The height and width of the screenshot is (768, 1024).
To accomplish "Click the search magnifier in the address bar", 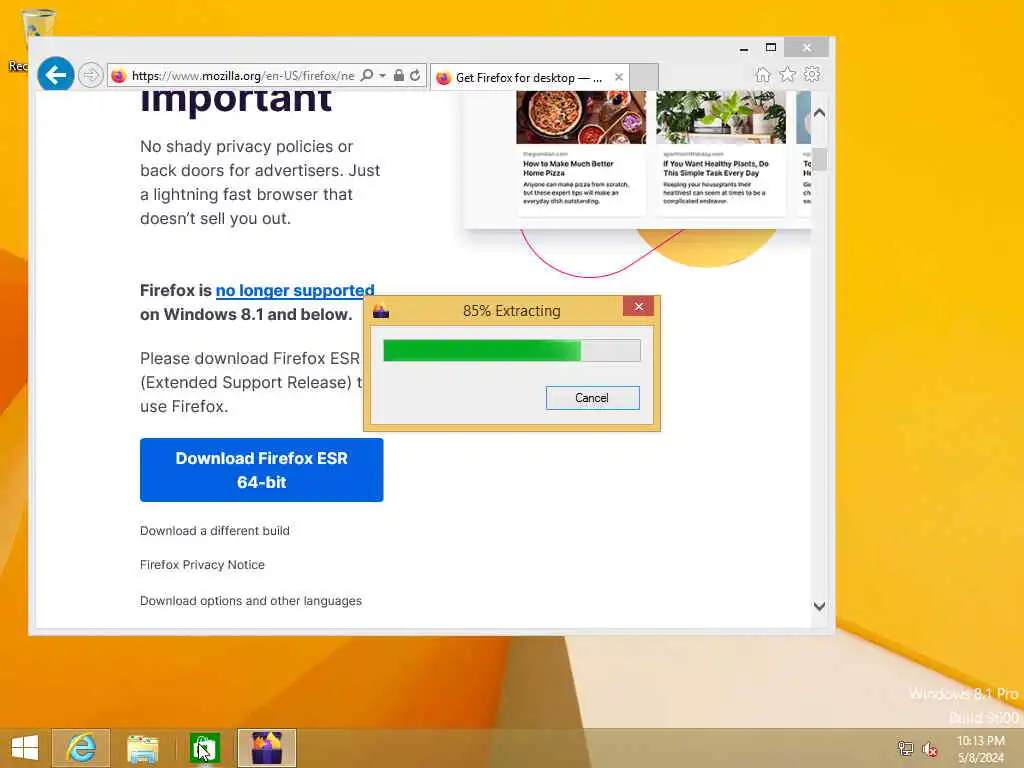I will (x=367, y=75).
